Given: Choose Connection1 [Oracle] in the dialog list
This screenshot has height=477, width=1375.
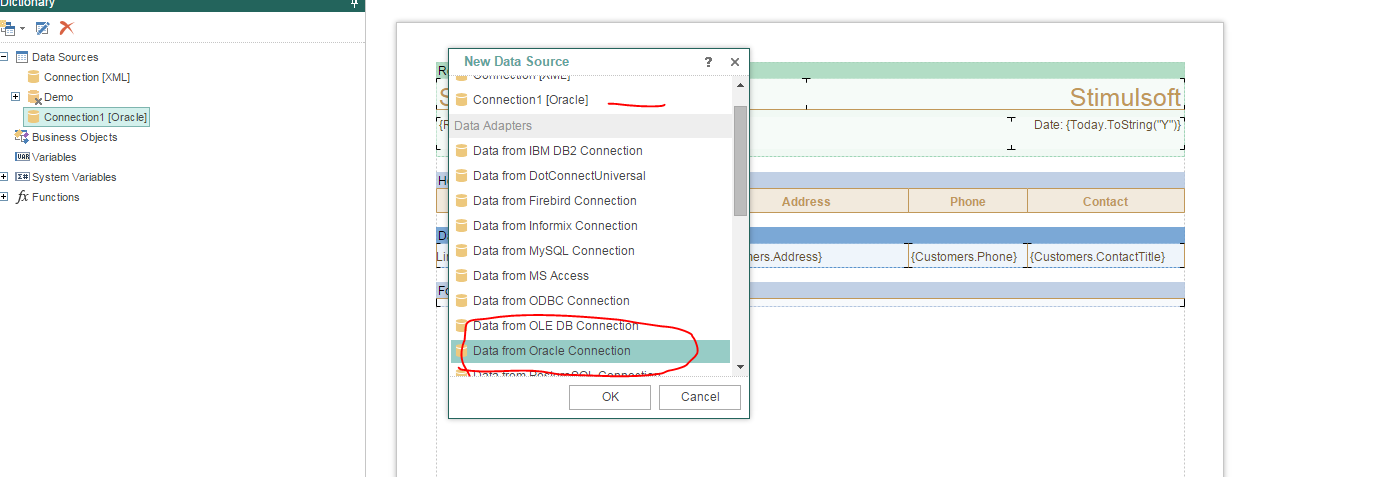Looking at the screenshot, I should coord(592,100).
